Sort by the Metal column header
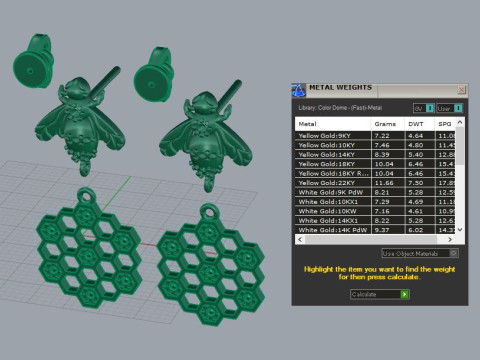480x360 pixels. [333, 124]
